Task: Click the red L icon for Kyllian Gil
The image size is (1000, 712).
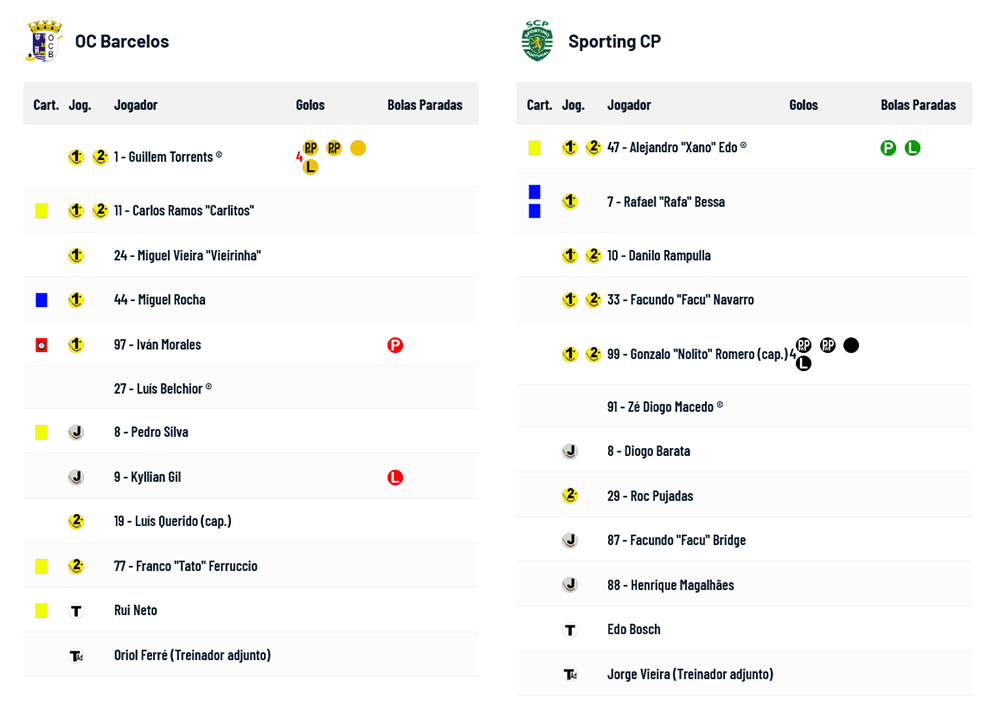Action: [395, 478]
